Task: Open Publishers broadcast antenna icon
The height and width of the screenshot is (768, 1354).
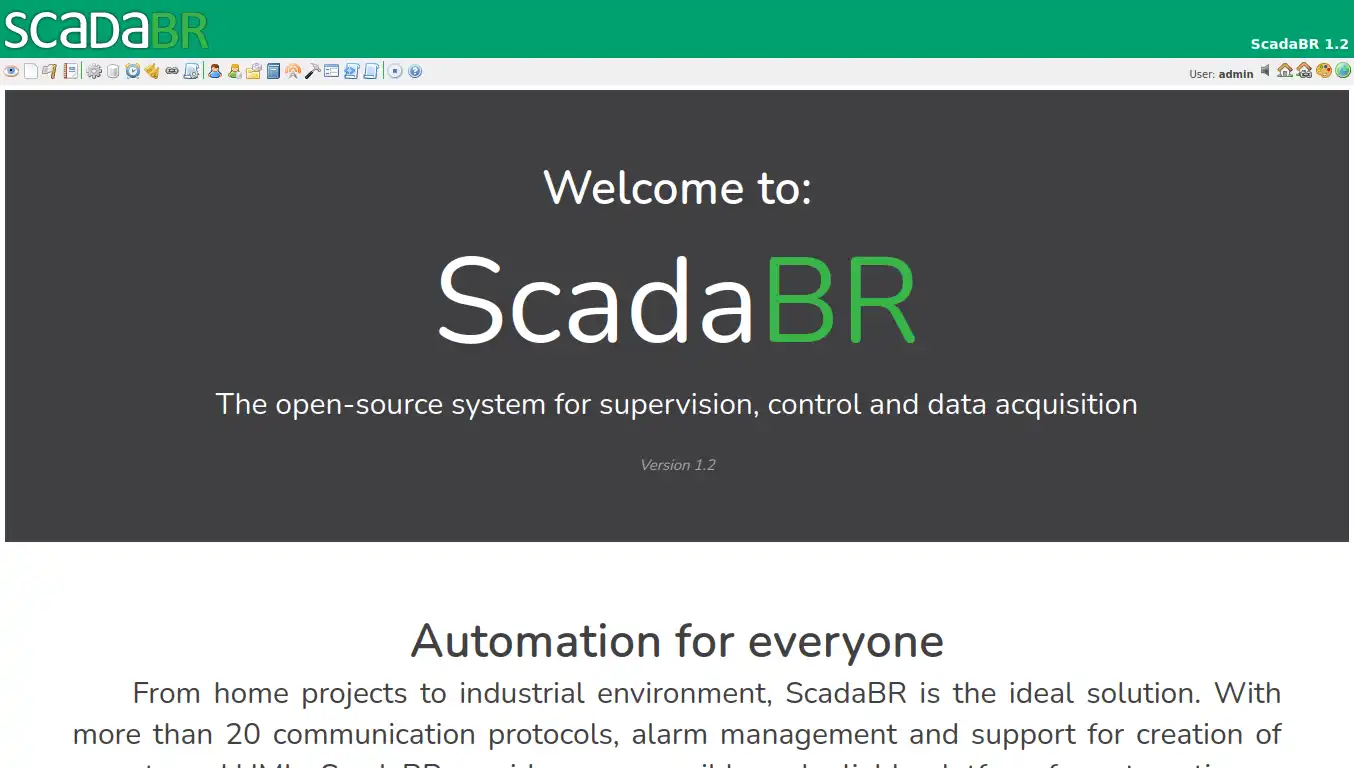Action: pyautogui.click(x=293, y=71)
